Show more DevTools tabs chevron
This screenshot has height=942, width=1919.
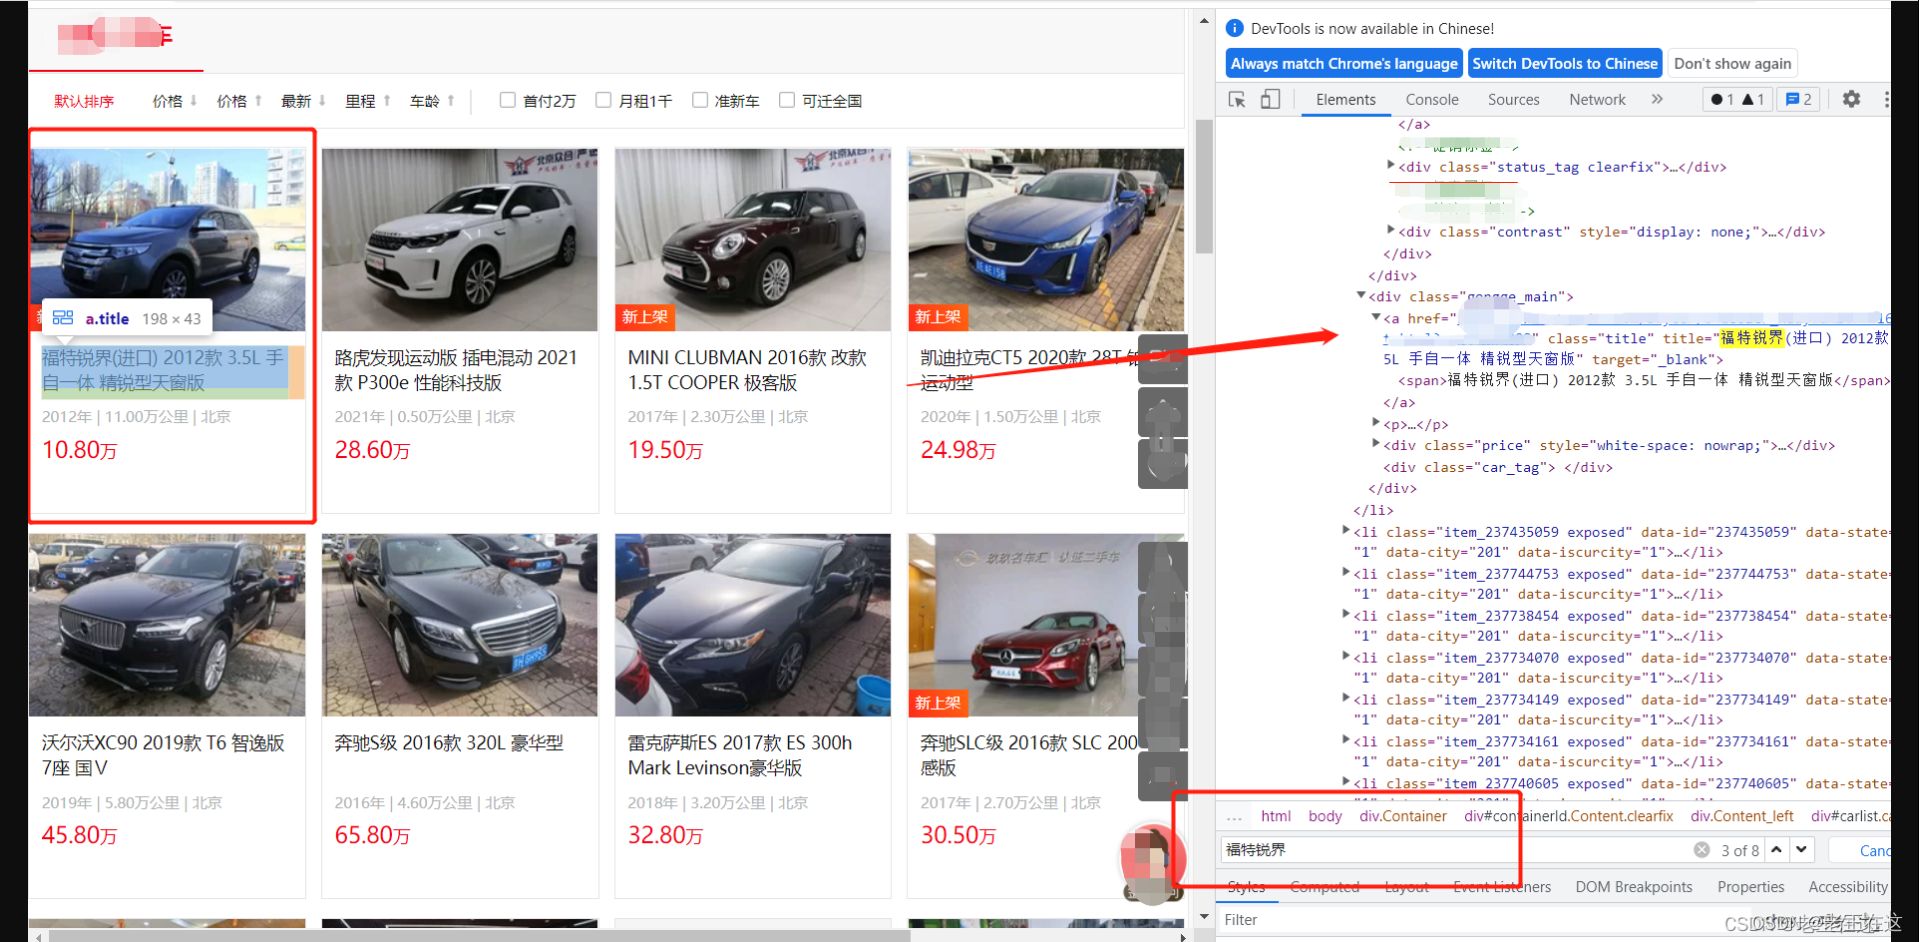pyautogui.click(x=1657, y=99)
